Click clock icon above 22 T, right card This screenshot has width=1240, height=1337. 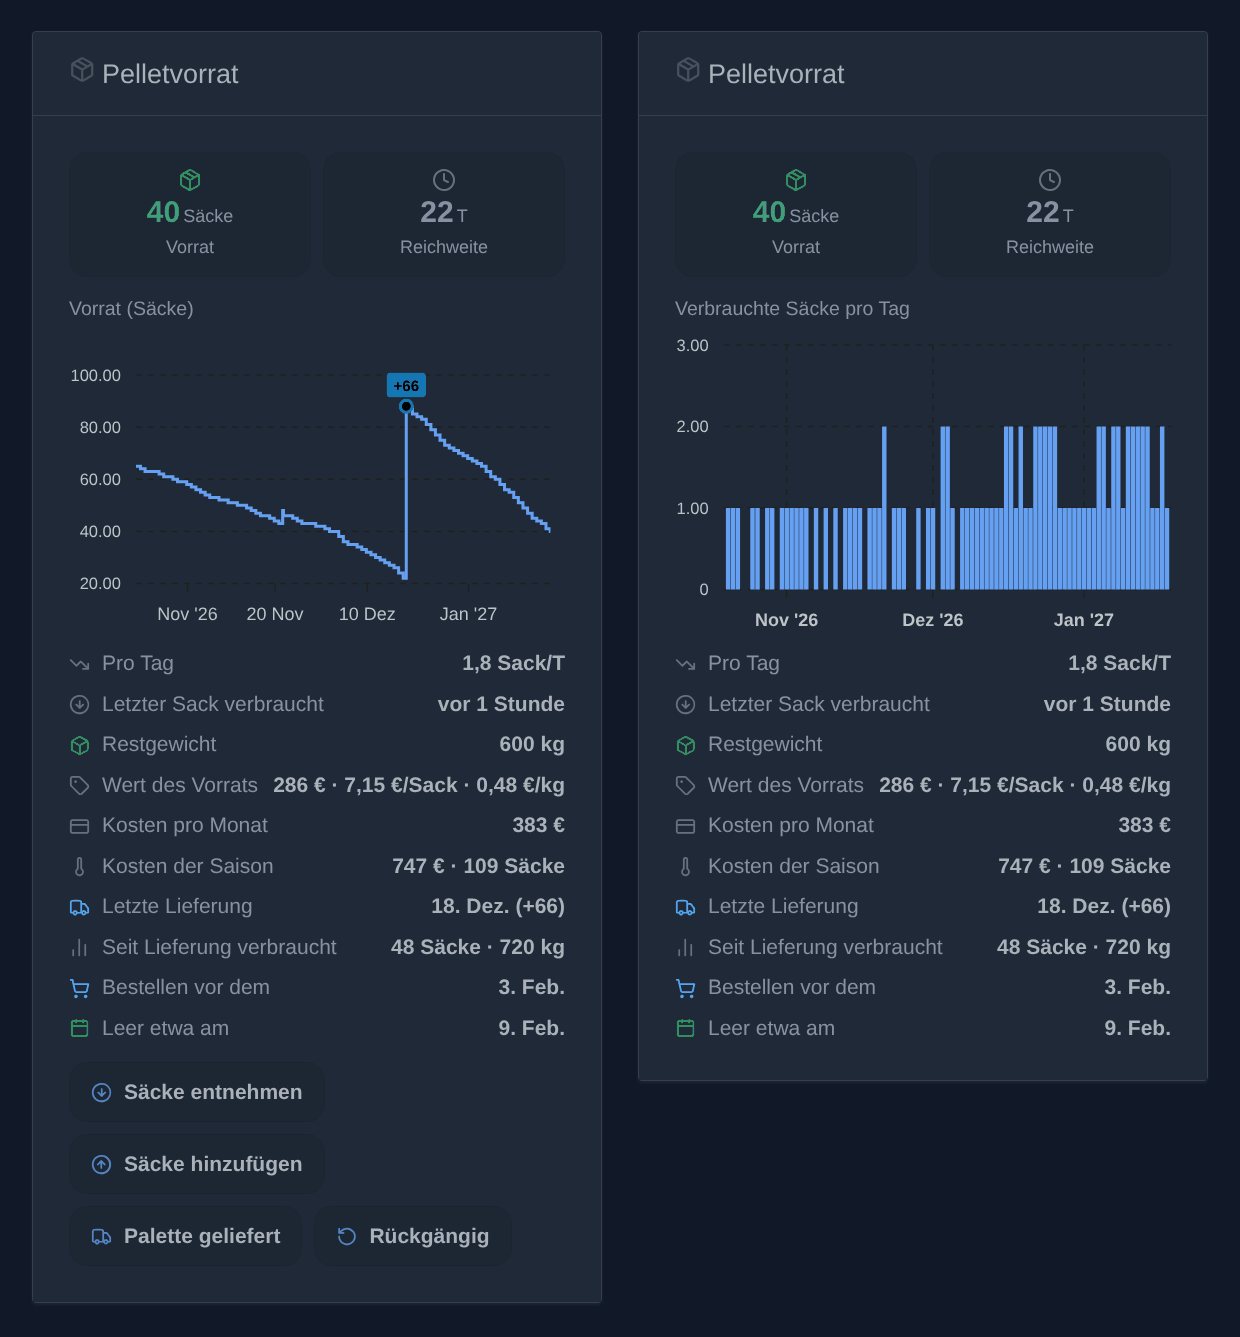[x=1050, y=180]
